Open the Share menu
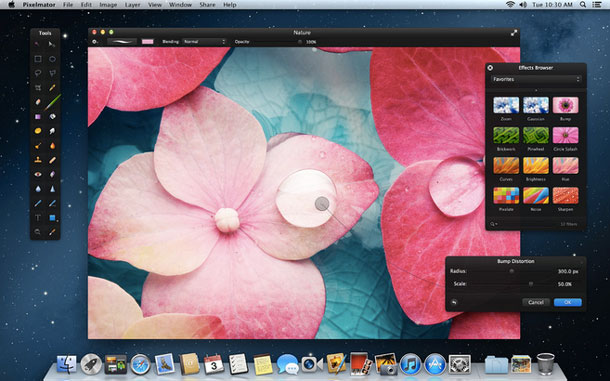The width and height of the screenshot is (610, 381). [x=207, y=5]
